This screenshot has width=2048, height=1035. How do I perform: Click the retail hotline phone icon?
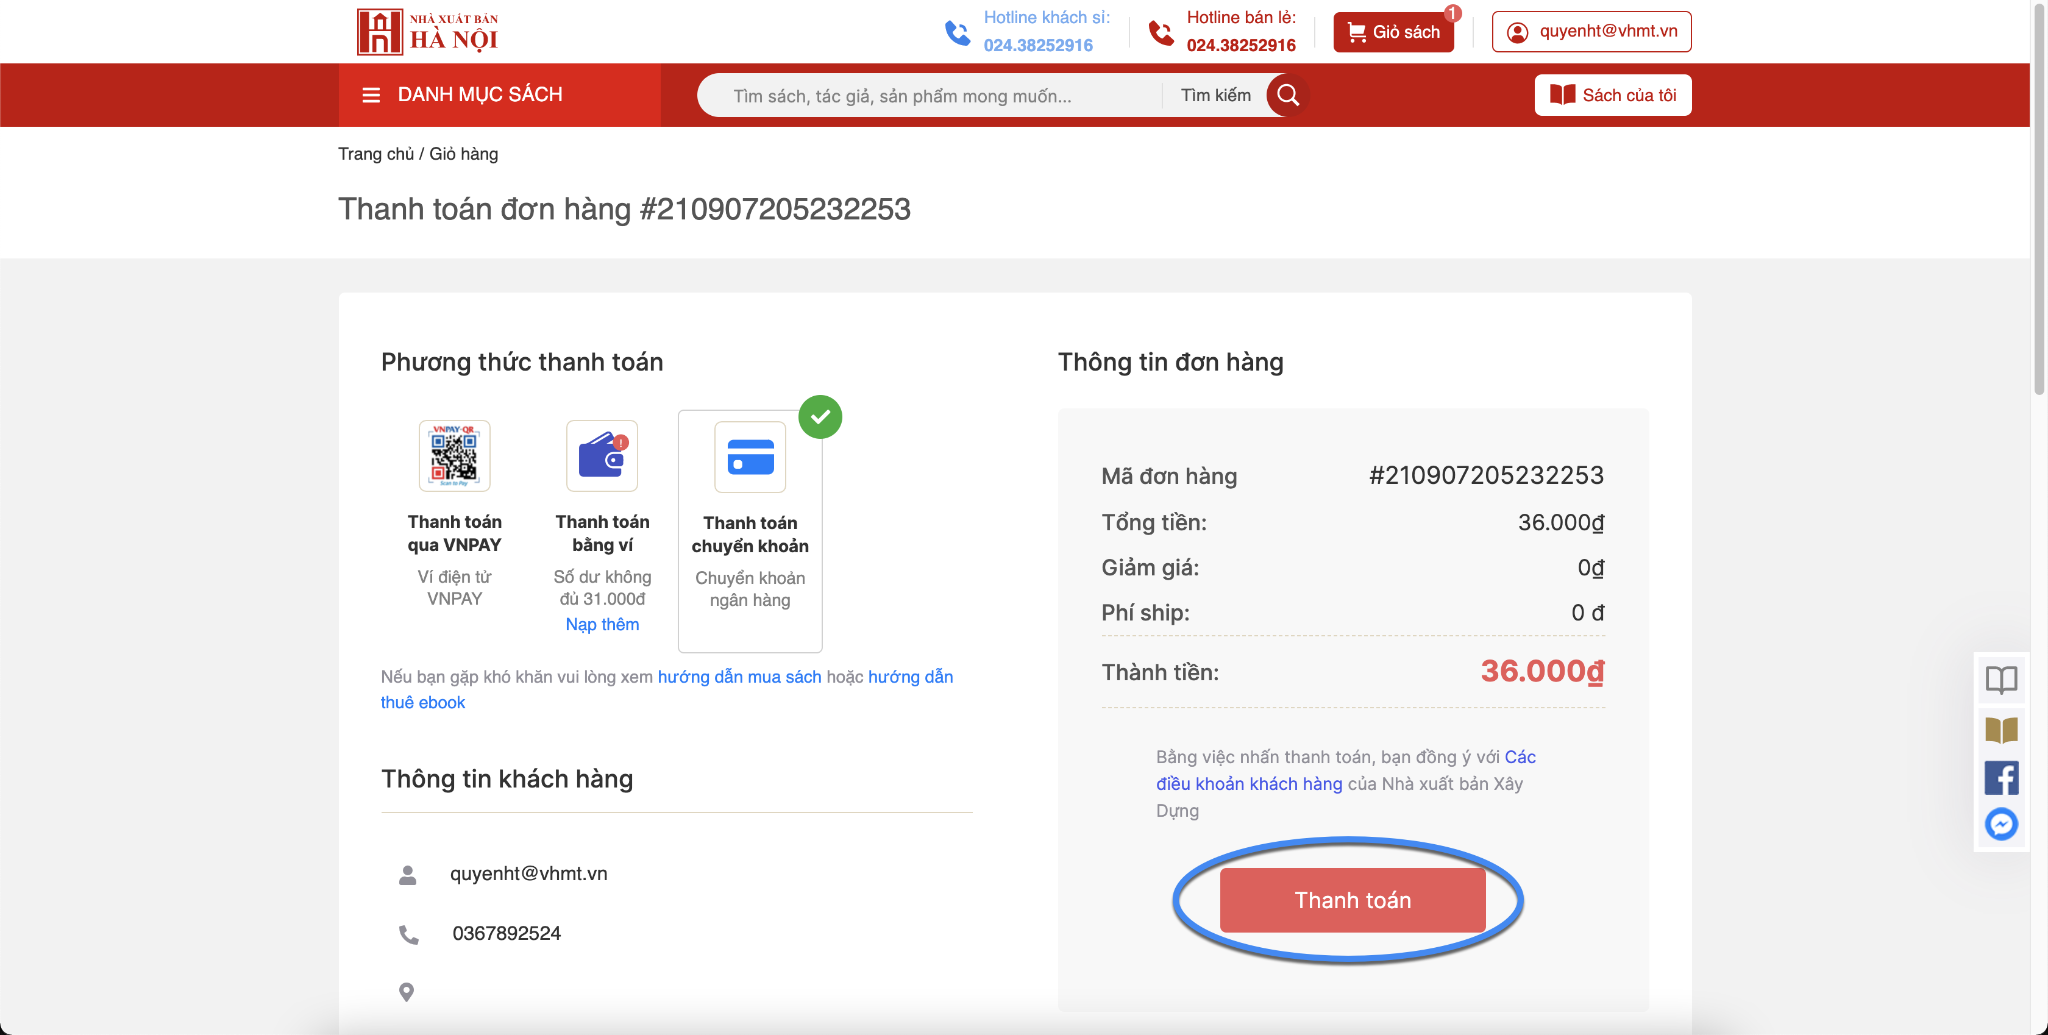point(1161,33)
